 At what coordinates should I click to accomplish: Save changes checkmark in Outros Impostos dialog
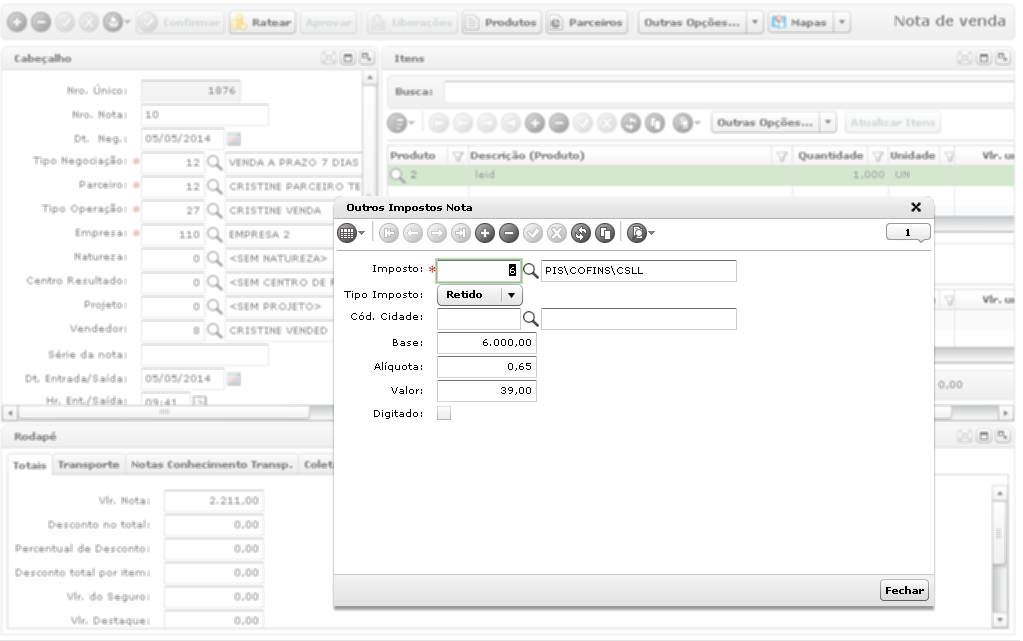(x=533, y=233)
